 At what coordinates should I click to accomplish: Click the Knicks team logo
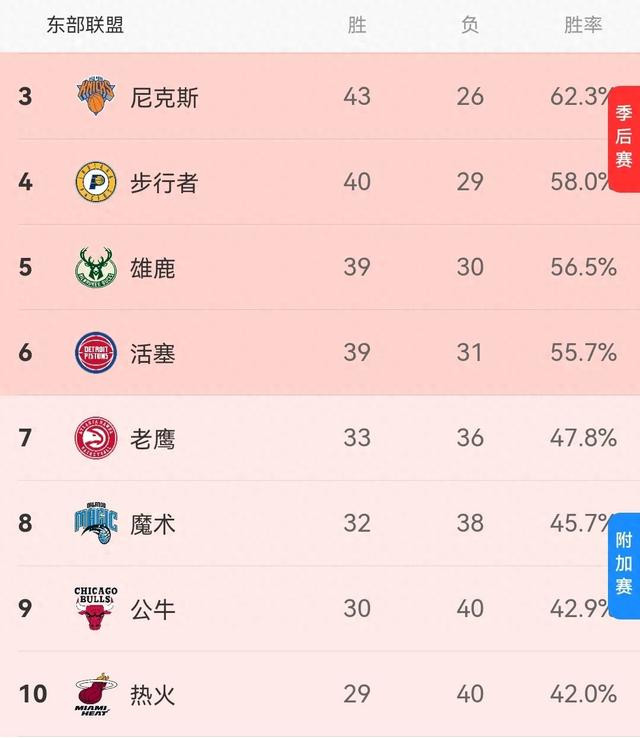coord(96,95)
